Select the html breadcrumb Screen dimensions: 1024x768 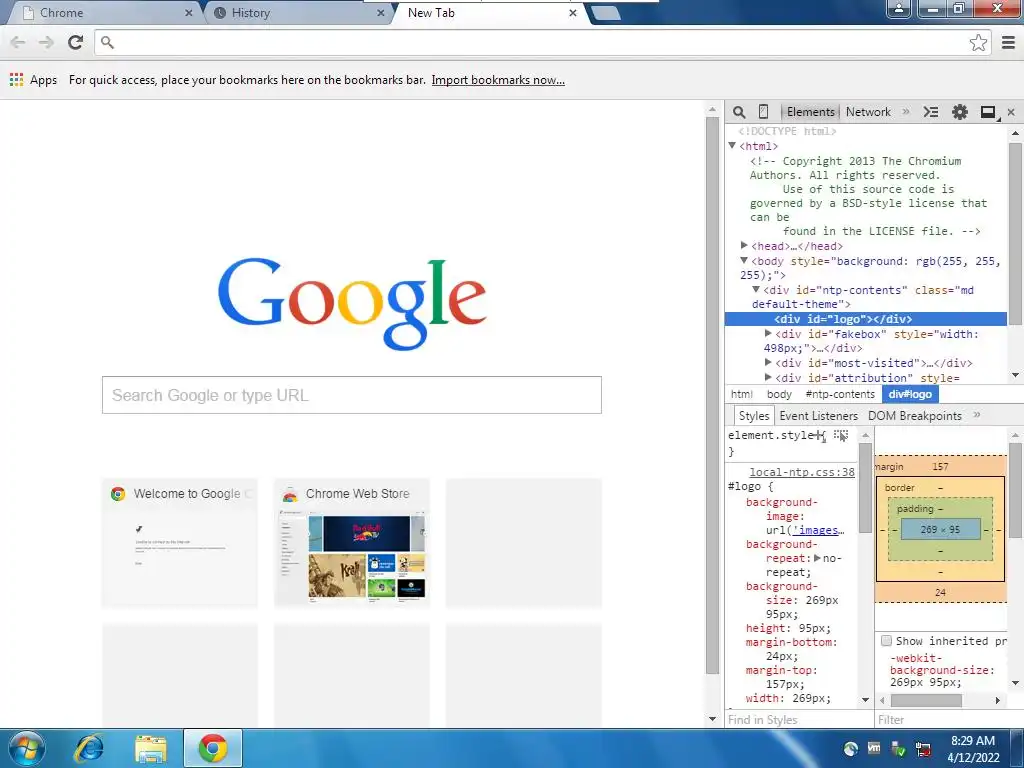[x=741, y=394]
